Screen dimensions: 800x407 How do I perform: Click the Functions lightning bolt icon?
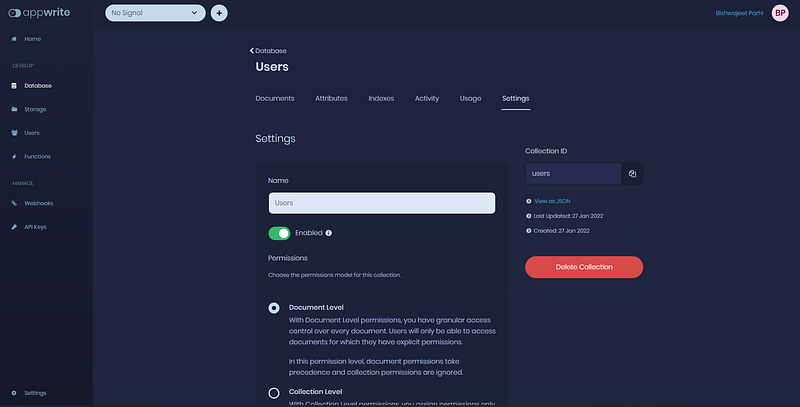coord(14,157)
